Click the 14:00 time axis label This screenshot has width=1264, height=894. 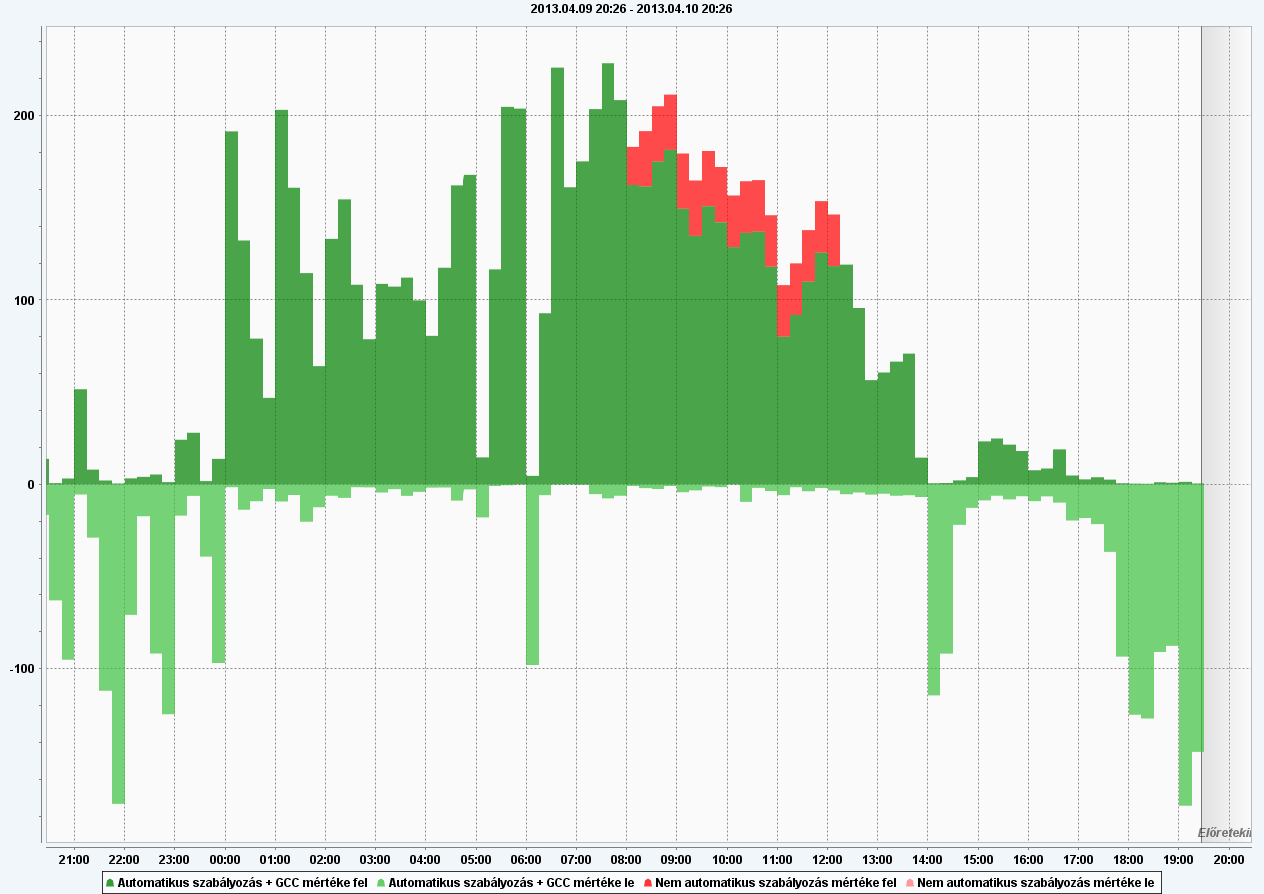point(928,859)
